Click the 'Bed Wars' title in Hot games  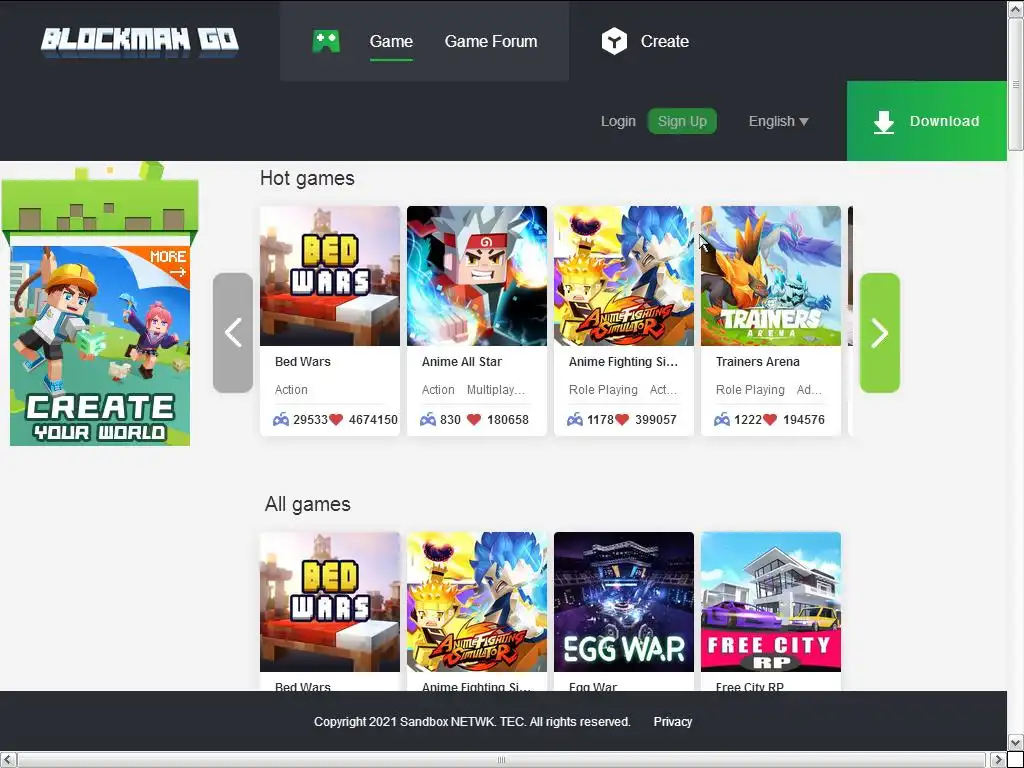(x=302, y=362)
